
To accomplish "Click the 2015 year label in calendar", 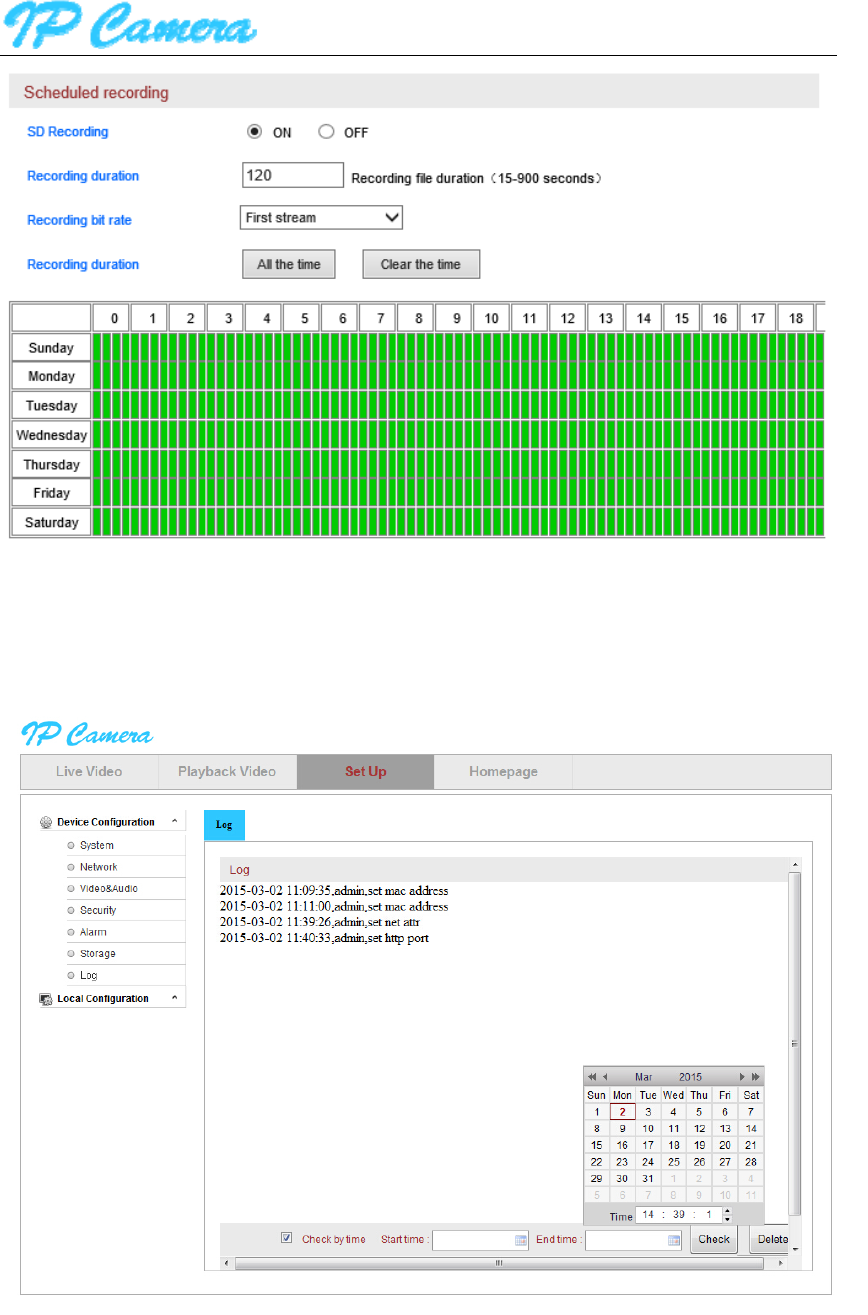I will click(690, 1077).
